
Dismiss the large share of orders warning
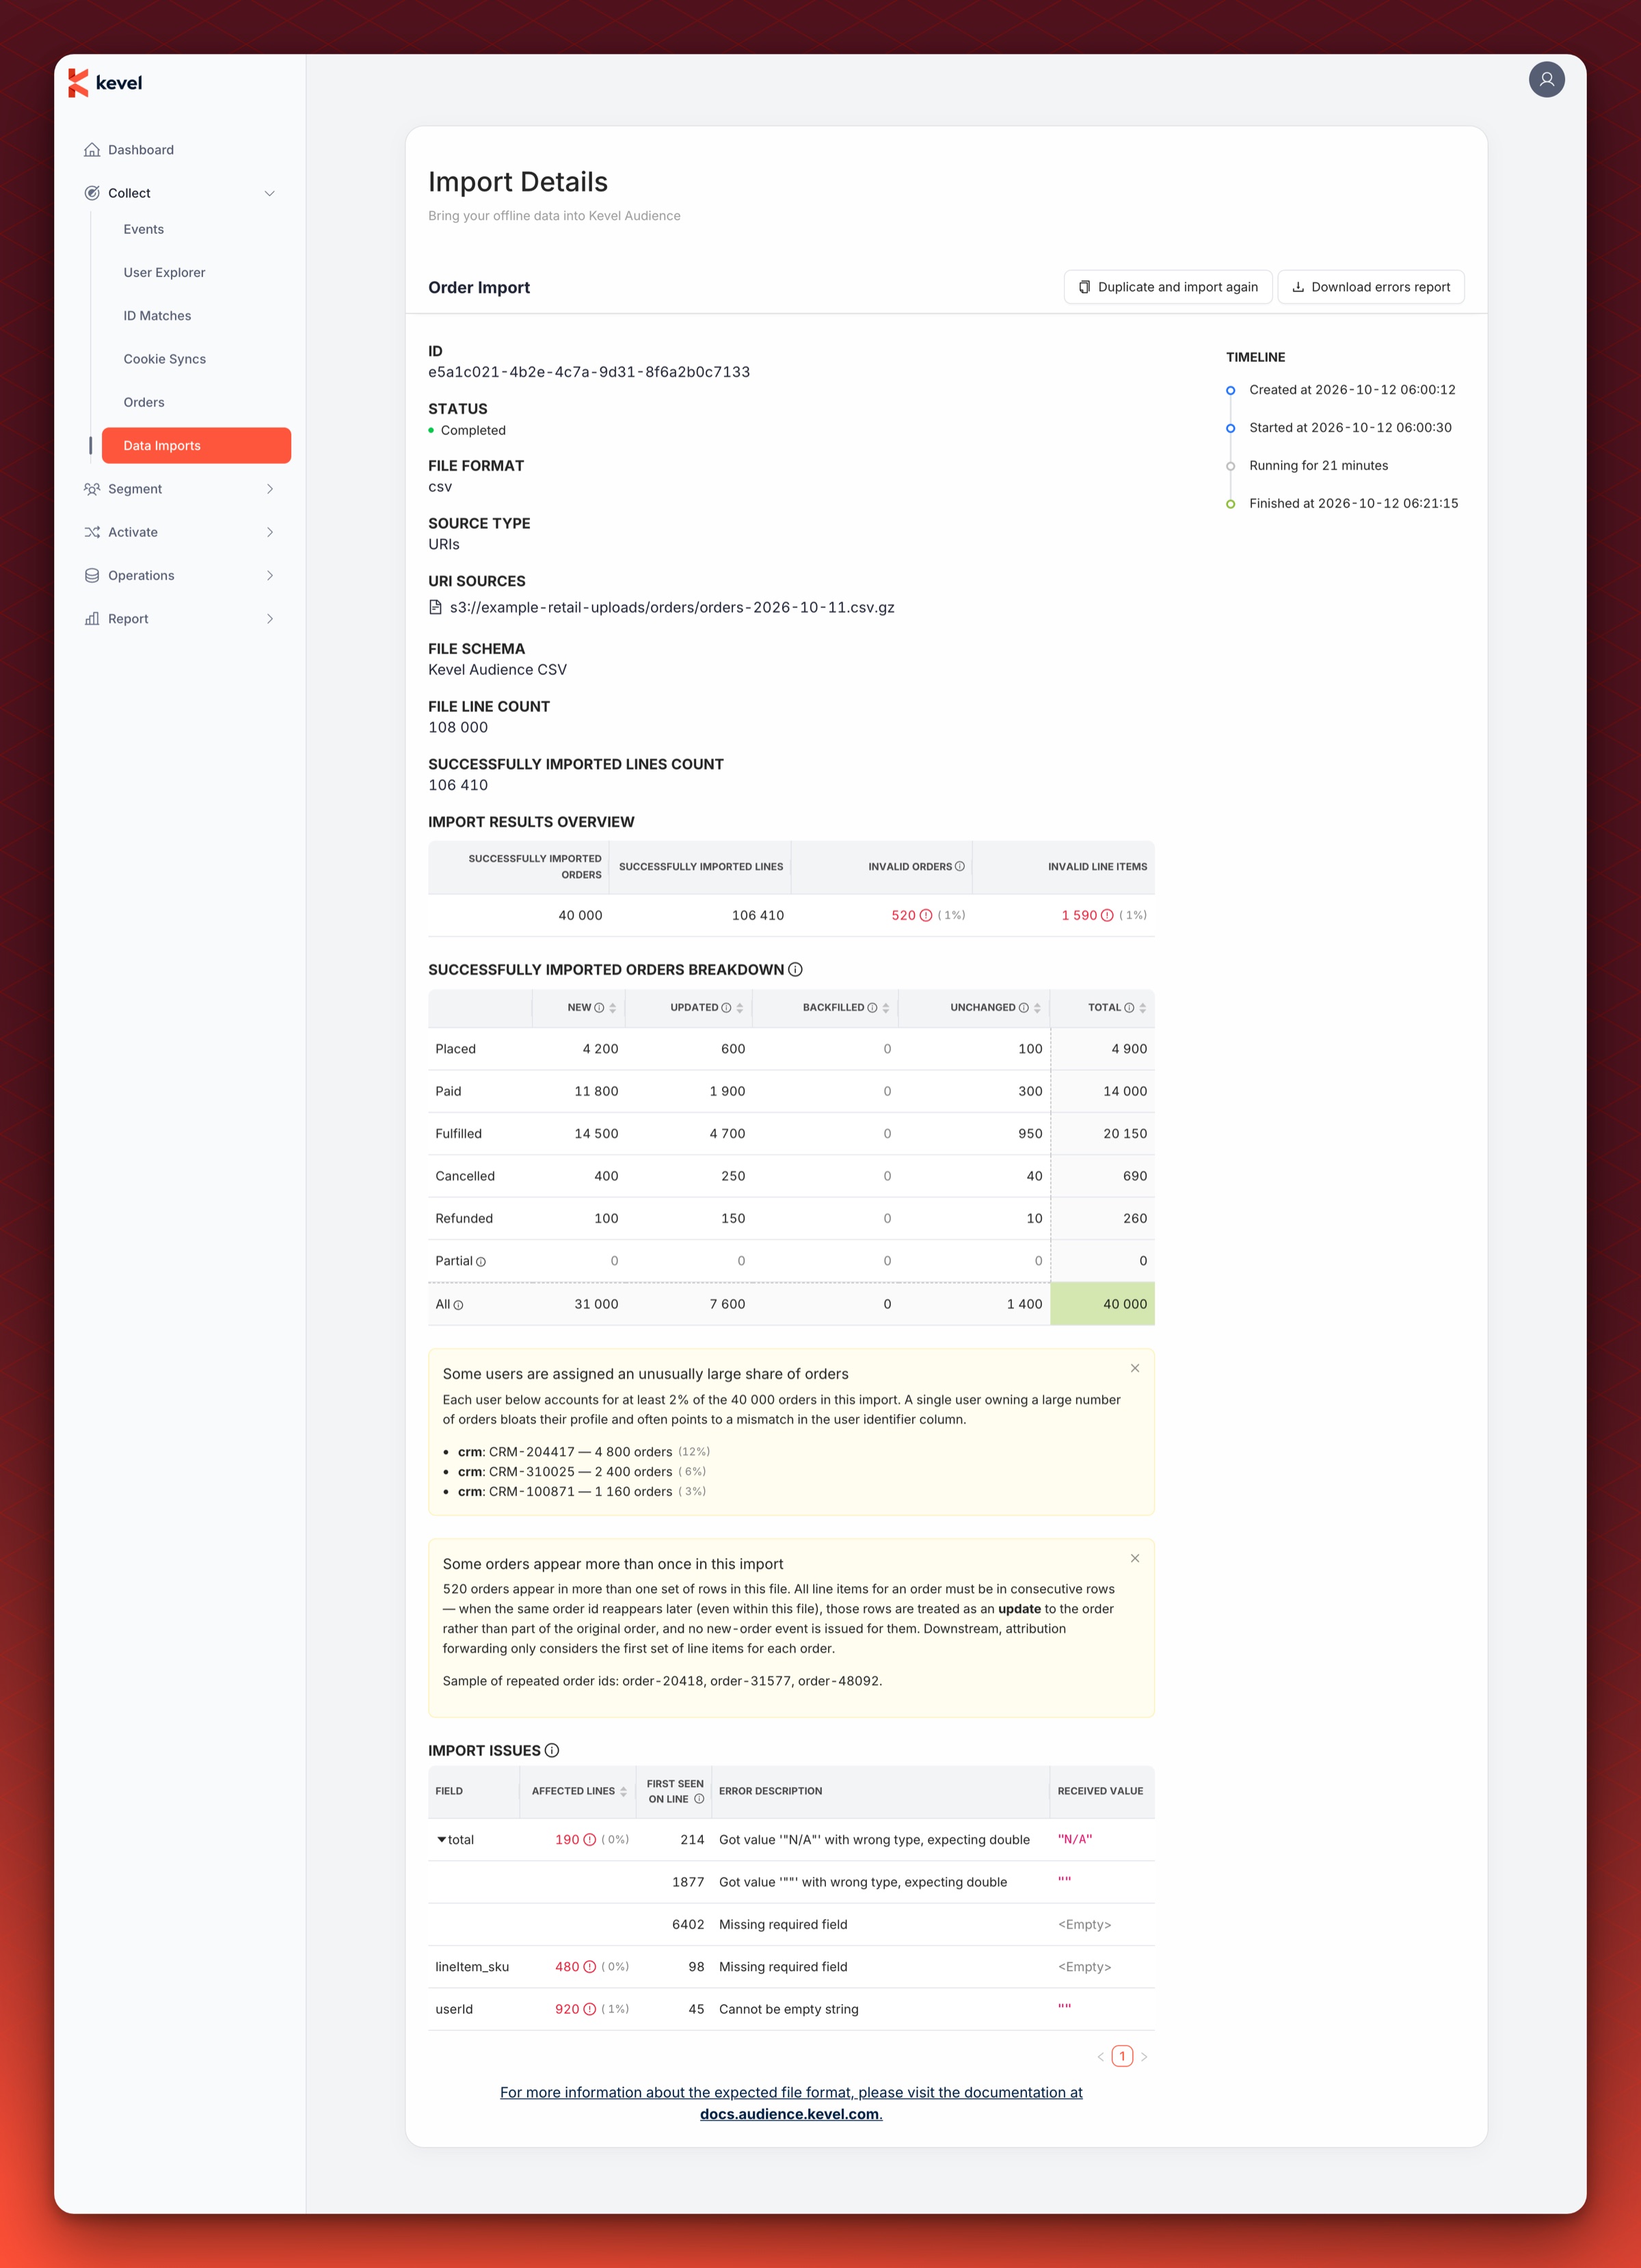pyautogui.click(x=1134, y=1368)
